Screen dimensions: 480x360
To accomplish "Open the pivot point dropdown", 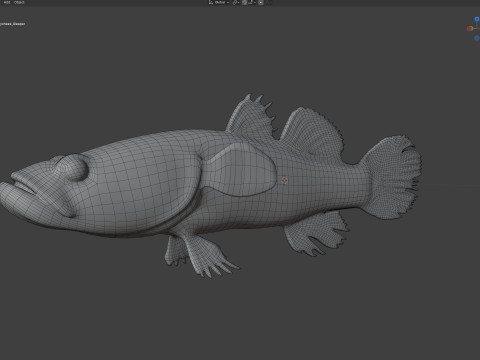I will click(x=236, y=2).
